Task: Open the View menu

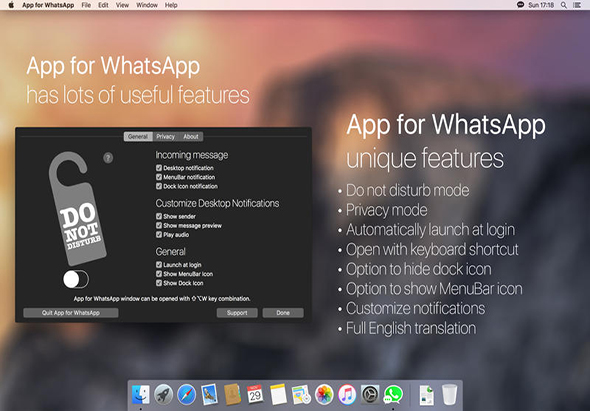Action: click(122, 5)
